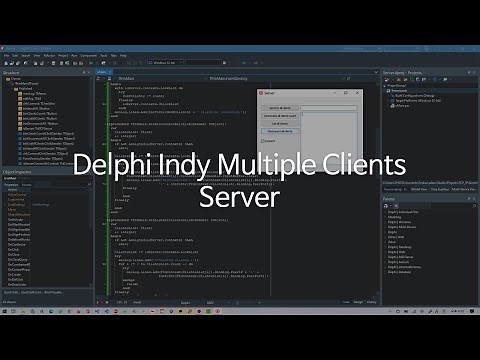The image size is (480, 360).
Task: Switch to the Code view tab at bottom
Action: (x=346, y=302)
